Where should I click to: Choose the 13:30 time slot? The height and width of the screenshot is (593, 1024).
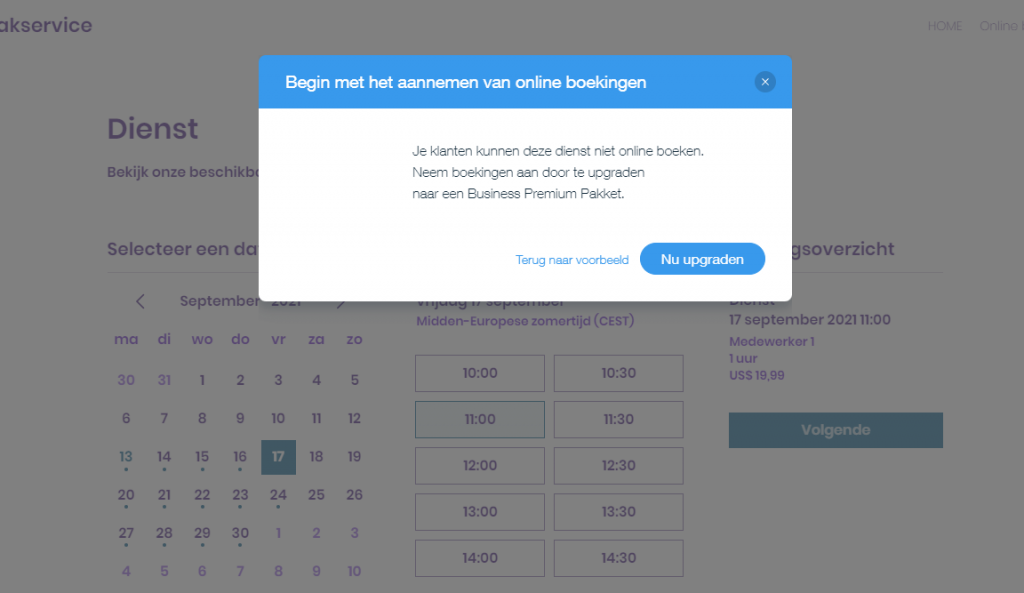(618, 511)
